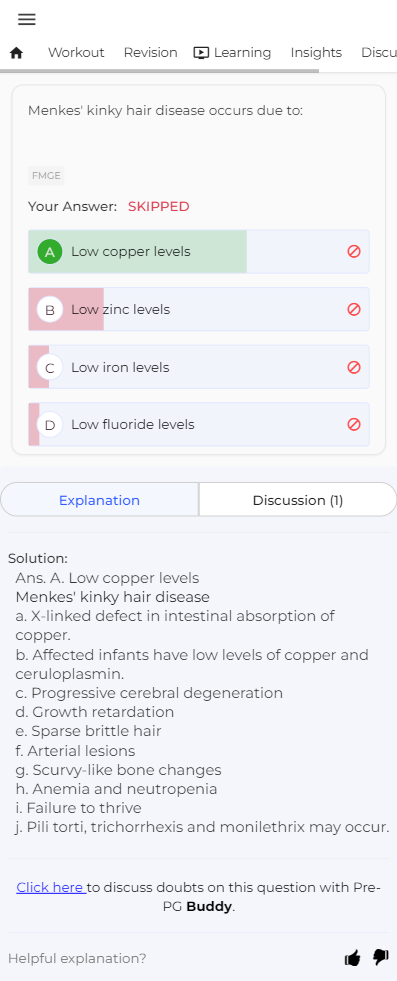Open the Learning tab
This screenshot has height=981, width=397.
[233, 53]
